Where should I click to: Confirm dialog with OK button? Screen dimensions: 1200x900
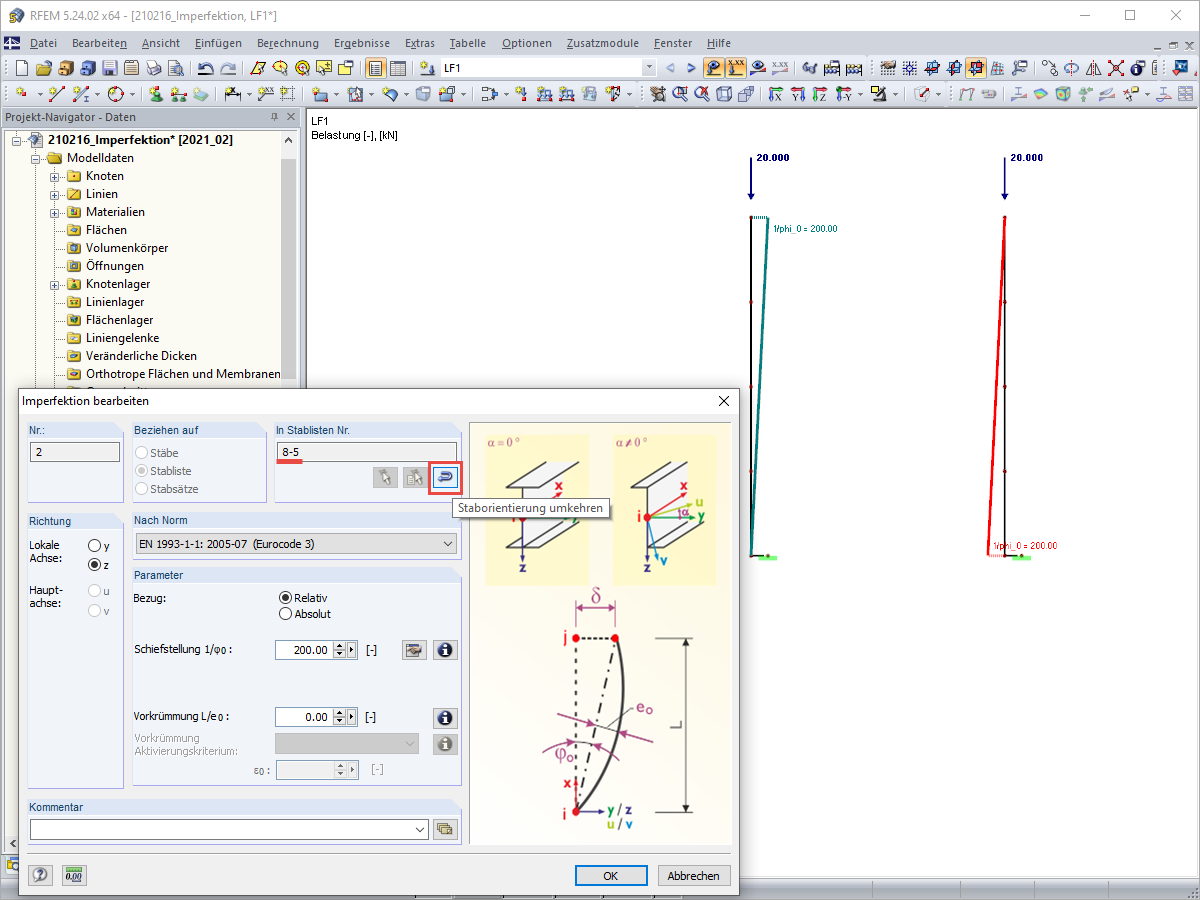(611, 875)
